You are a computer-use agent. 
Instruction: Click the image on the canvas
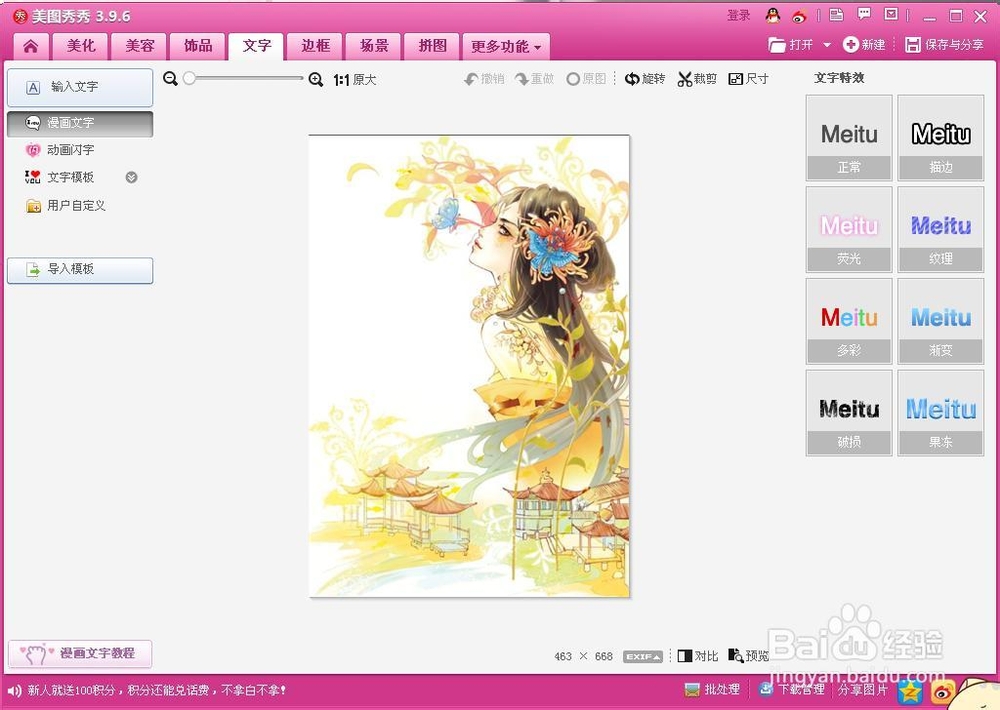tap(469, 366)
